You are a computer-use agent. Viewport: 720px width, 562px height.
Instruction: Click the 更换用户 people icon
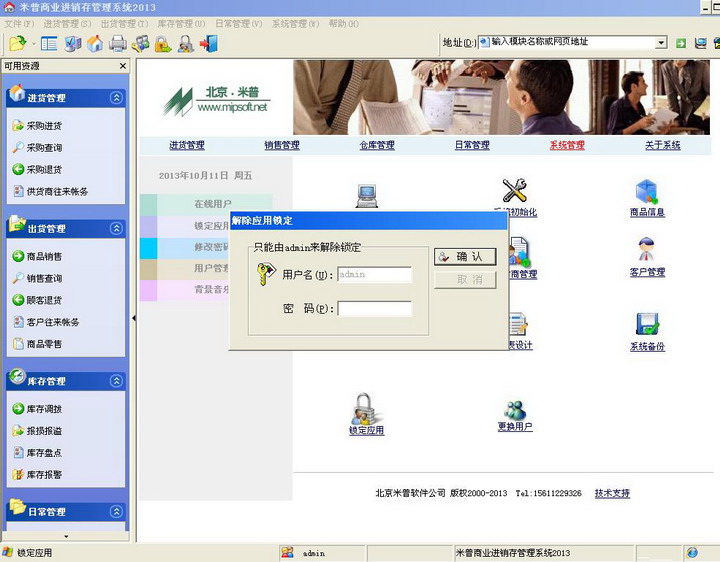tap(515, 410)
